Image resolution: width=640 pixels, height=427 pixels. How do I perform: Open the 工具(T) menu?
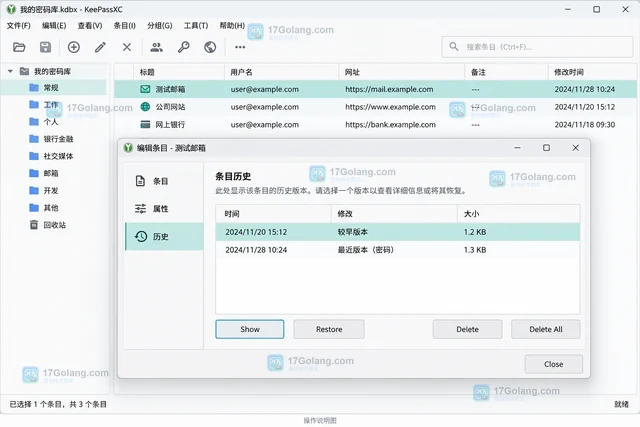(196, 26)
